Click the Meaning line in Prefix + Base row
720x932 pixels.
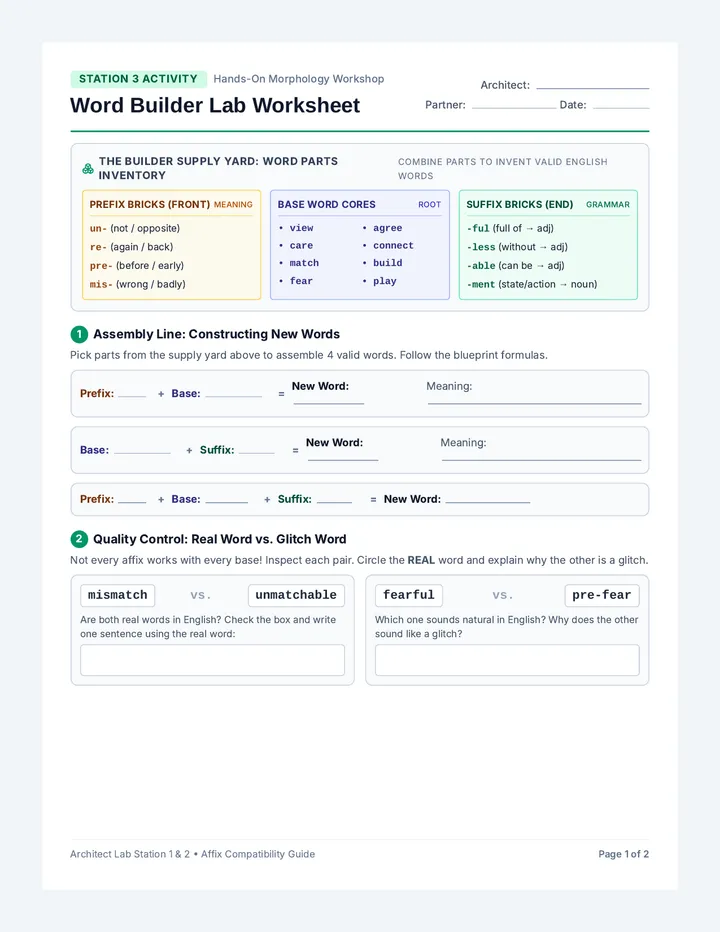pyautogui.click(x=535, y=403)
